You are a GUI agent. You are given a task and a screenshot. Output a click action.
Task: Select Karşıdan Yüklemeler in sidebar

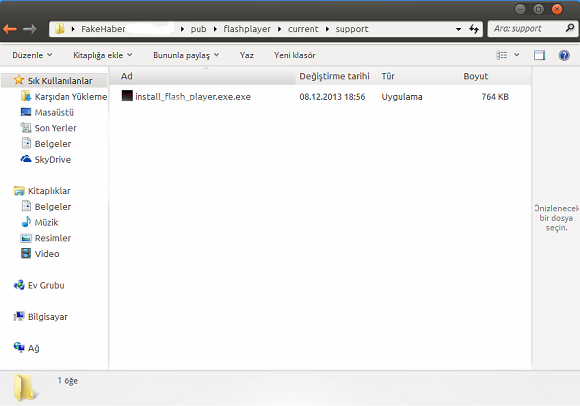64,97
